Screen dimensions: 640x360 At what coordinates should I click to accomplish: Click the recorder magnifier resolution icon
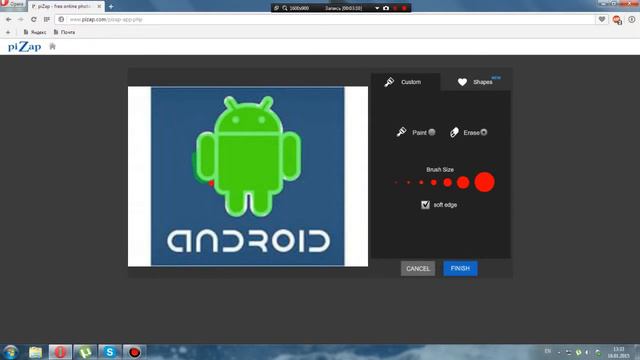(285, 8)
